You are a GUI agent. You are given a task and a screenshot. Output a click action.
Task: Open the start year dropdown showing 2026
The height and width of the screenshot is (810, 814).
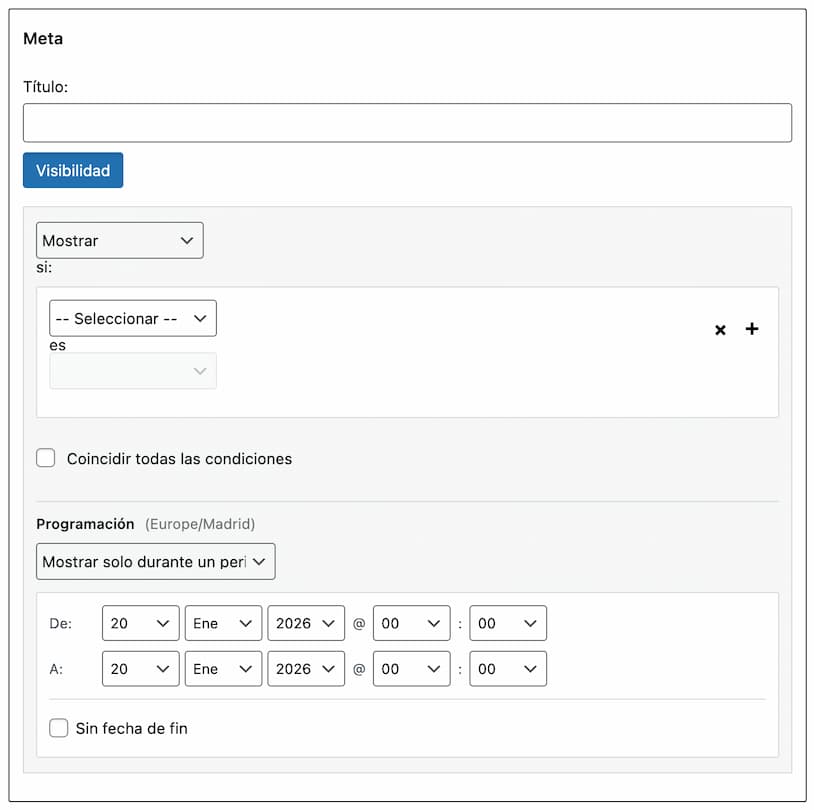(x=306, y=622)
